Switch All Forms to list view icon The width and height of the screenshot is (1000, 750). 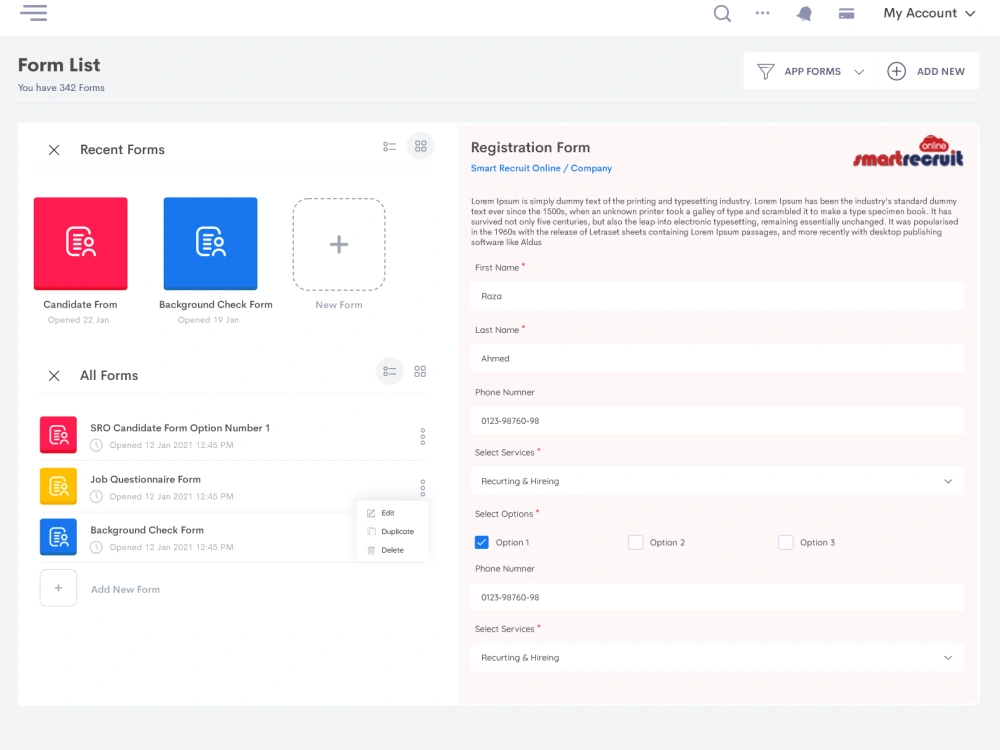click(389, 371)
